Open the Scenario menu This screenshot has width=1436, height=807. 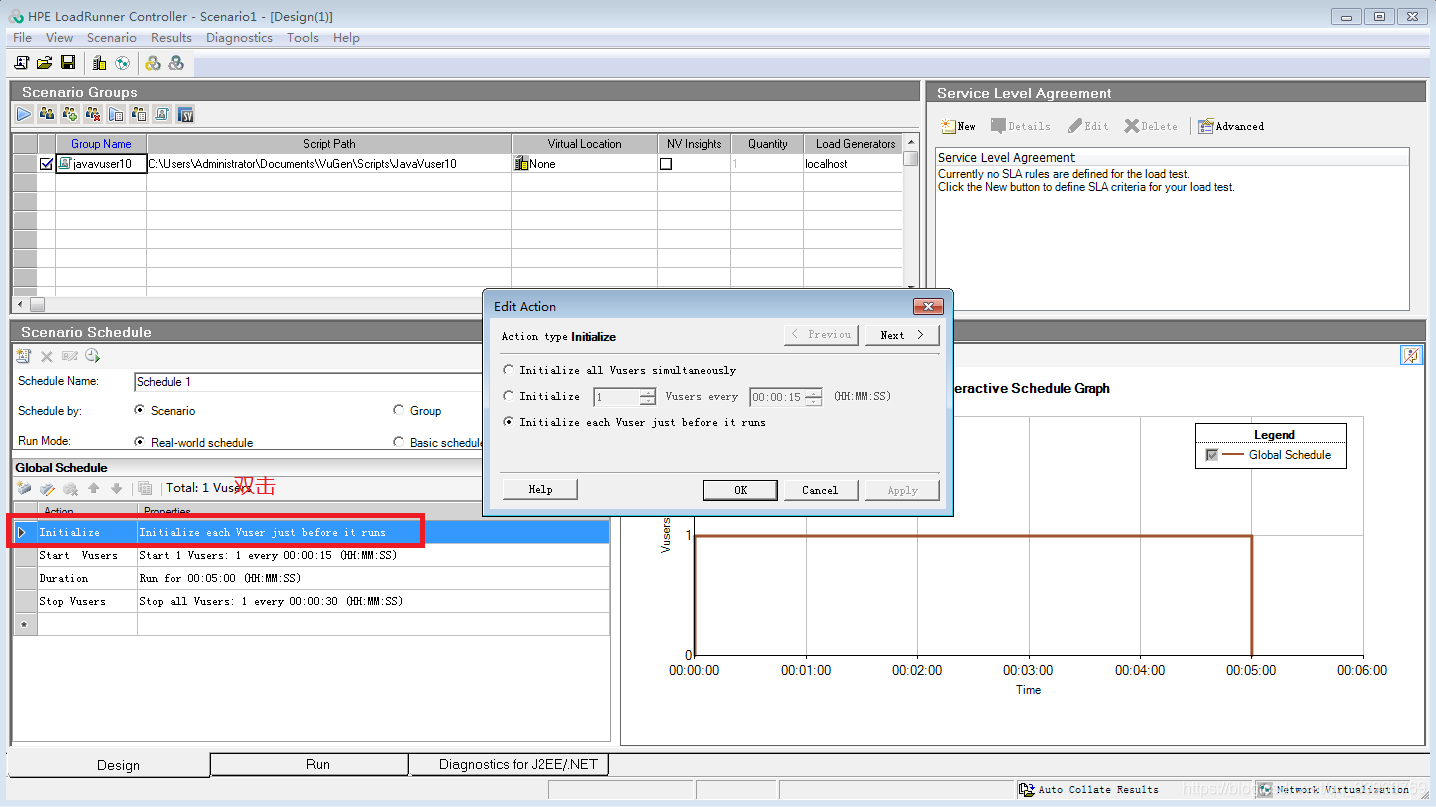coord(111,38)
